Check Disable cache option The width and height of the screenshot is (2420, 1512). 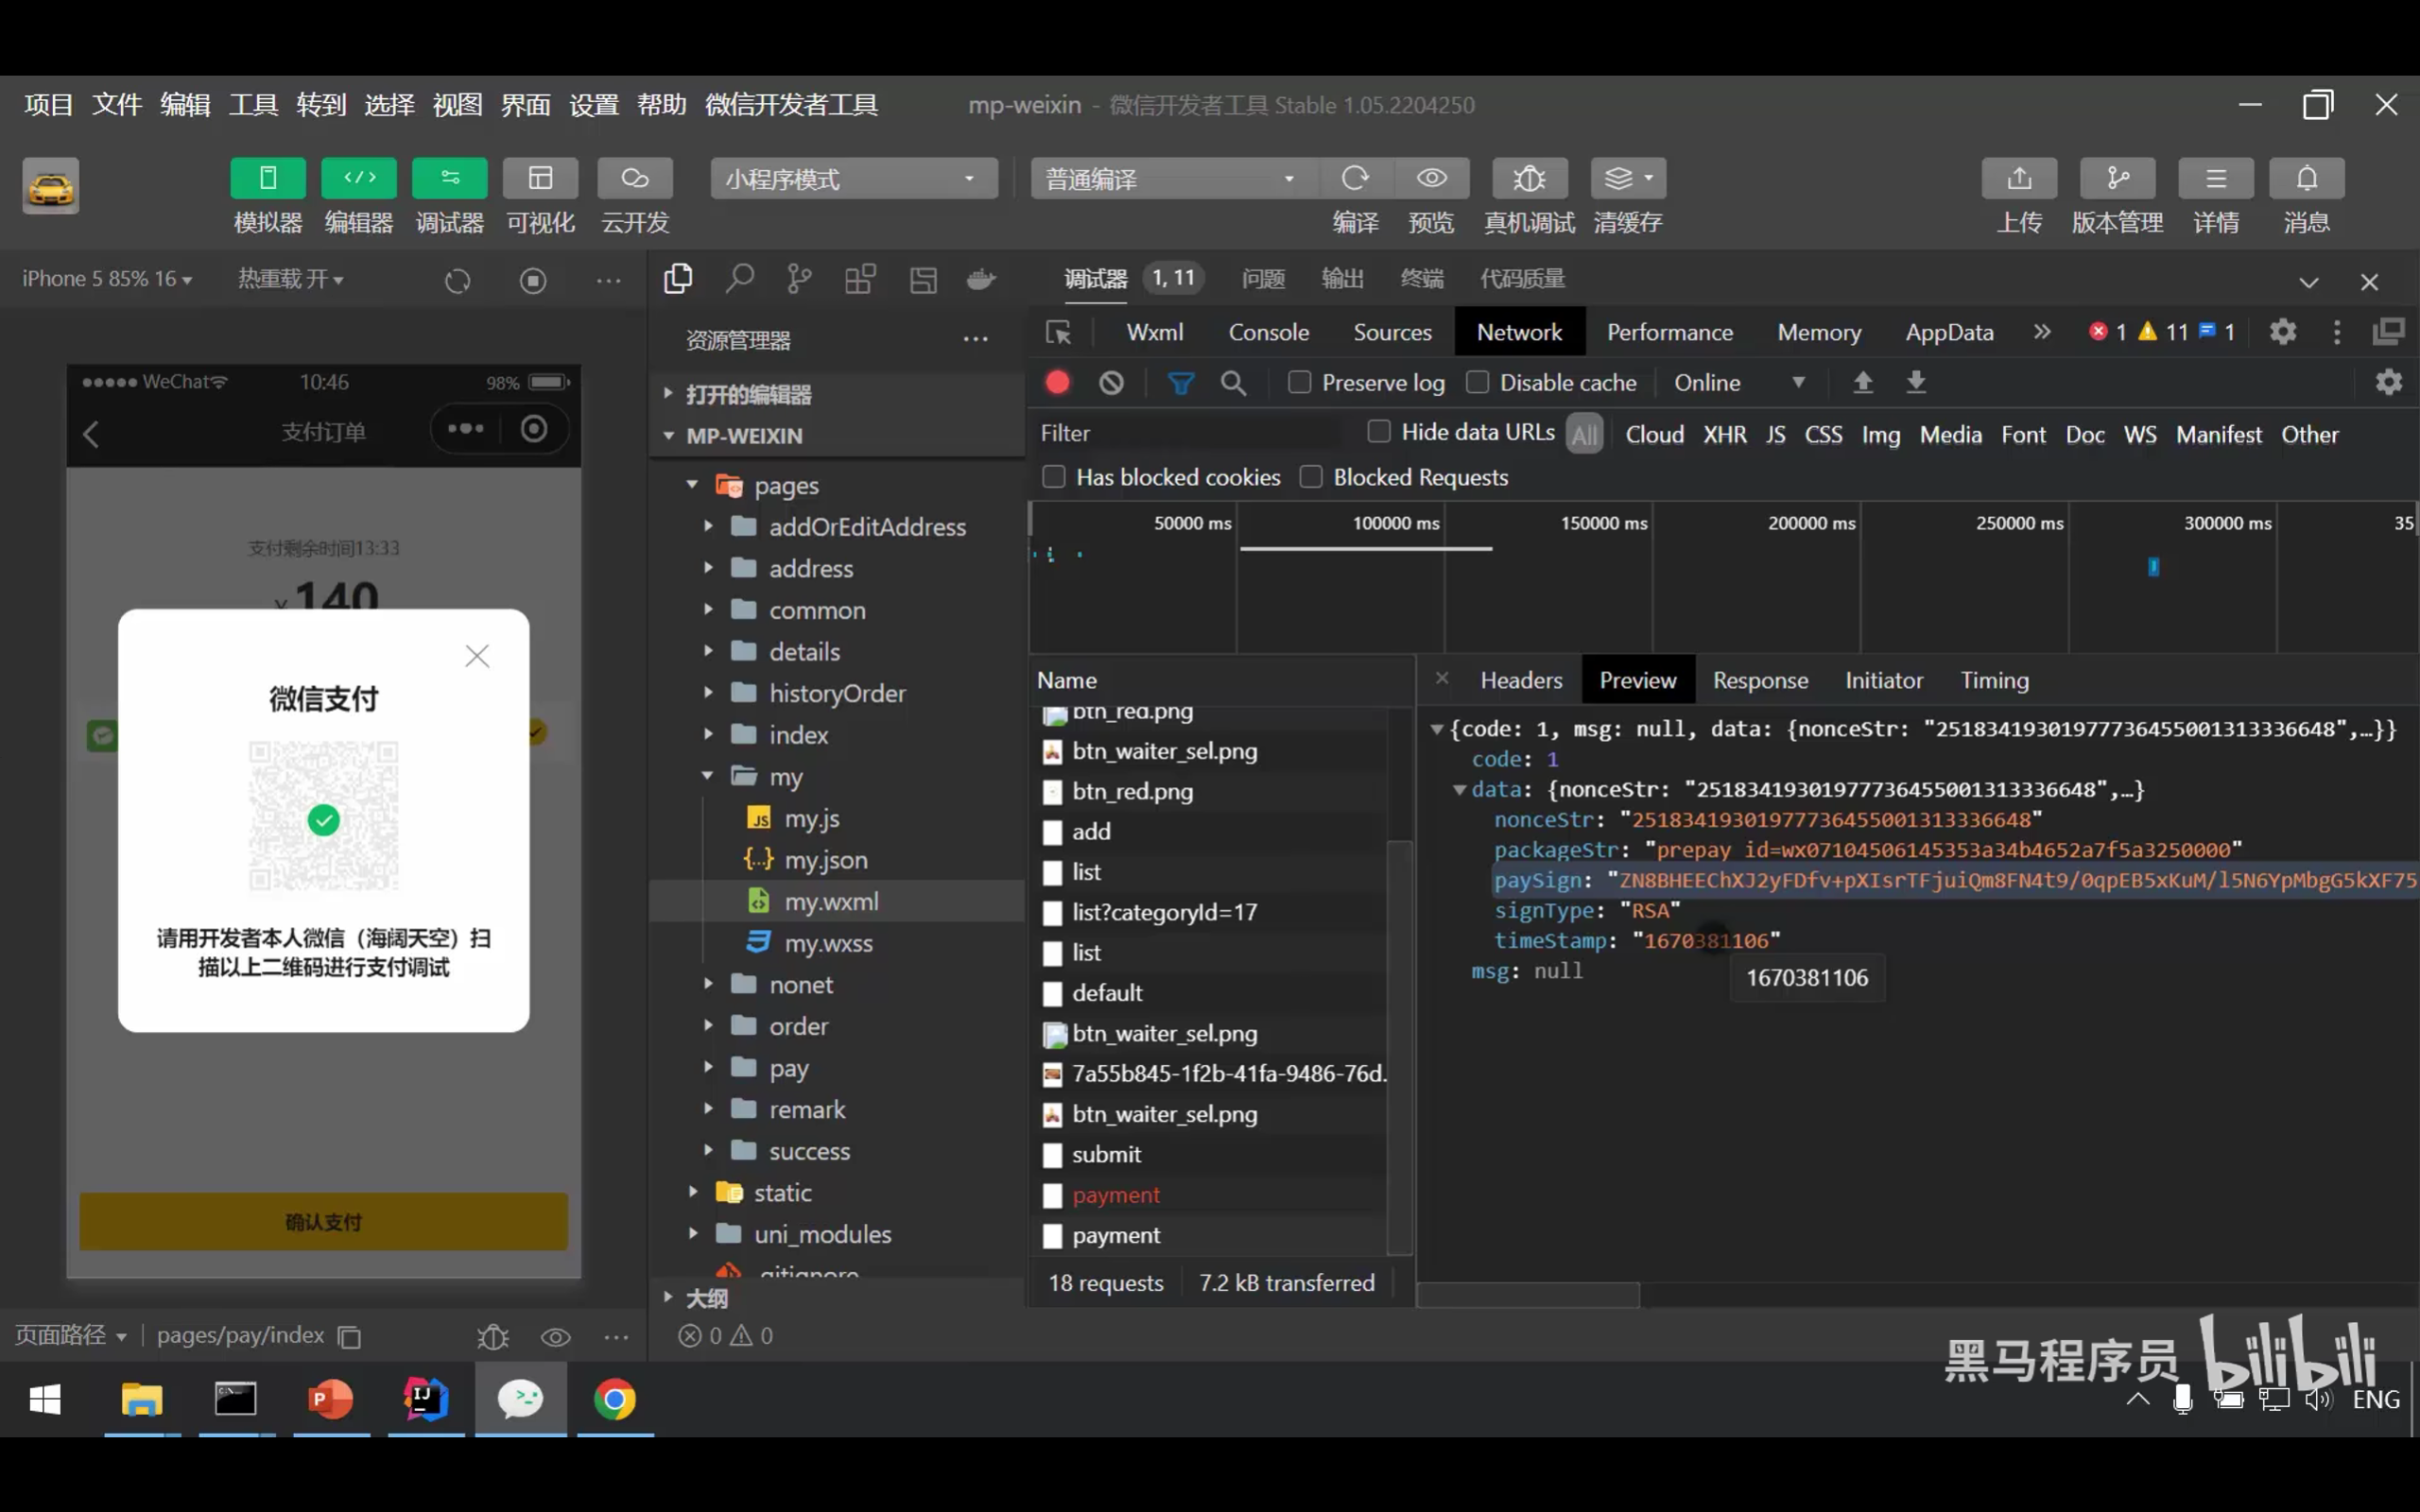(1477, 383)
